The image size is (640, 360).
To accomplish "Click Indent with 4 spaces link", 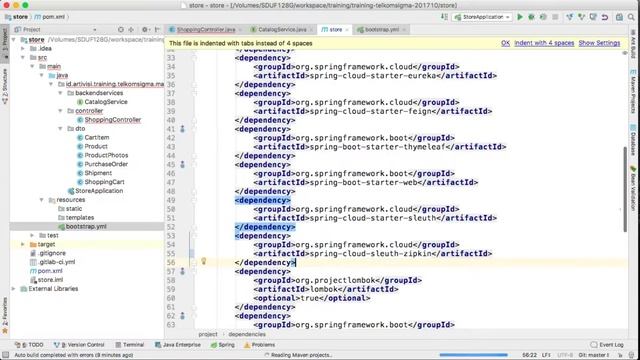I will [544, 43].
